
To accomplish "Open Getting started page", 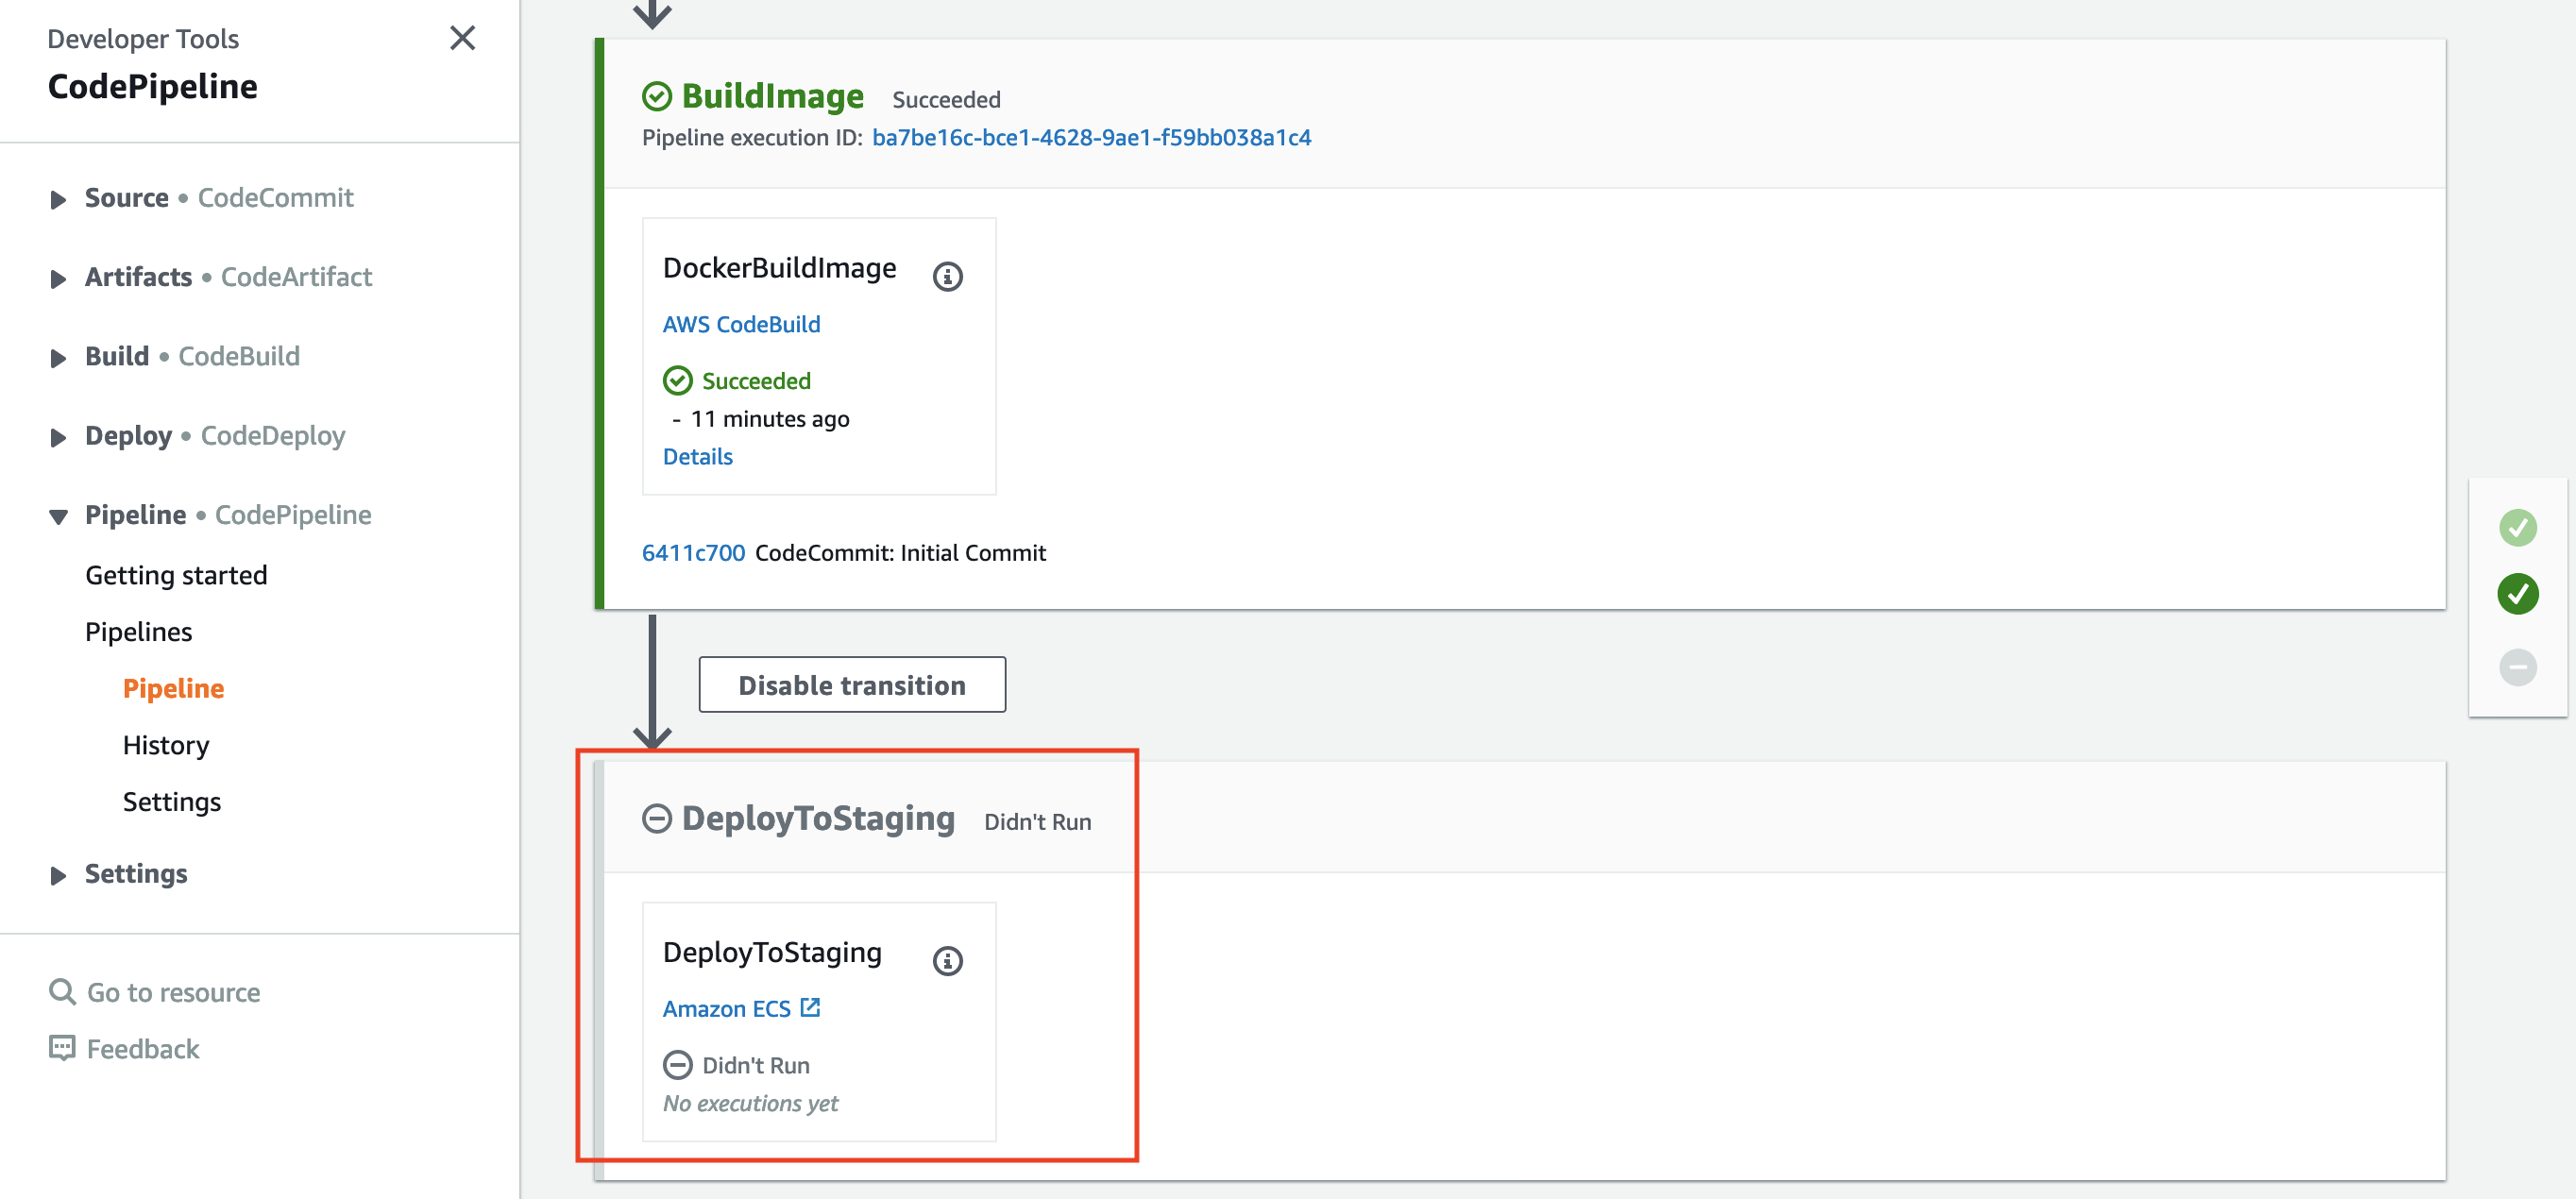I will [176, 575].
